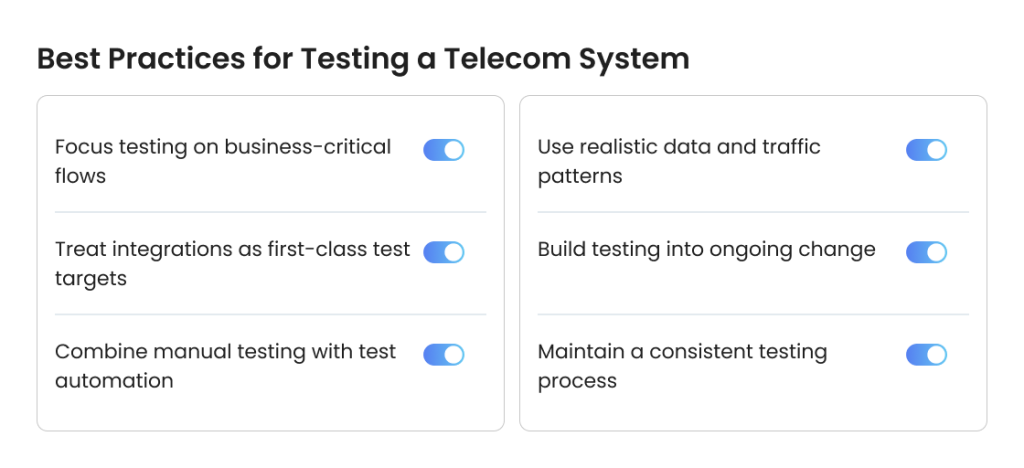Switch off "Combine manual testing" toggle
Viewport: 1024px width, 468px height.
click(444, 354)
